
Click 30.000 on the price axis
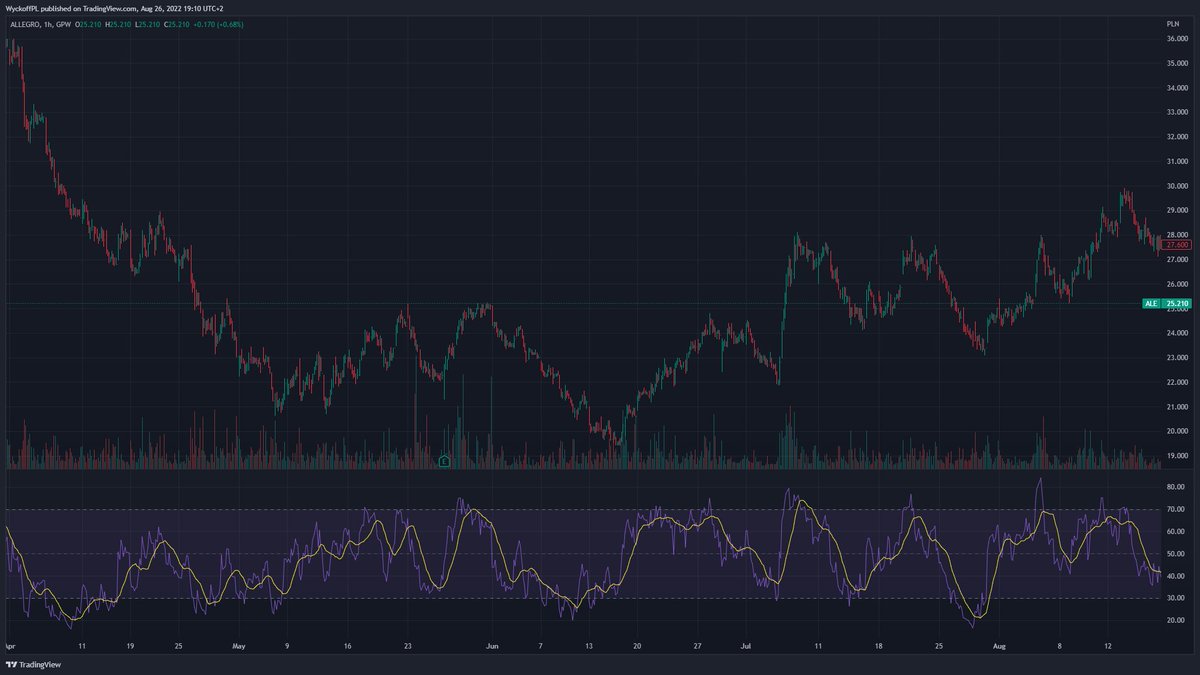click(1176, 186)
